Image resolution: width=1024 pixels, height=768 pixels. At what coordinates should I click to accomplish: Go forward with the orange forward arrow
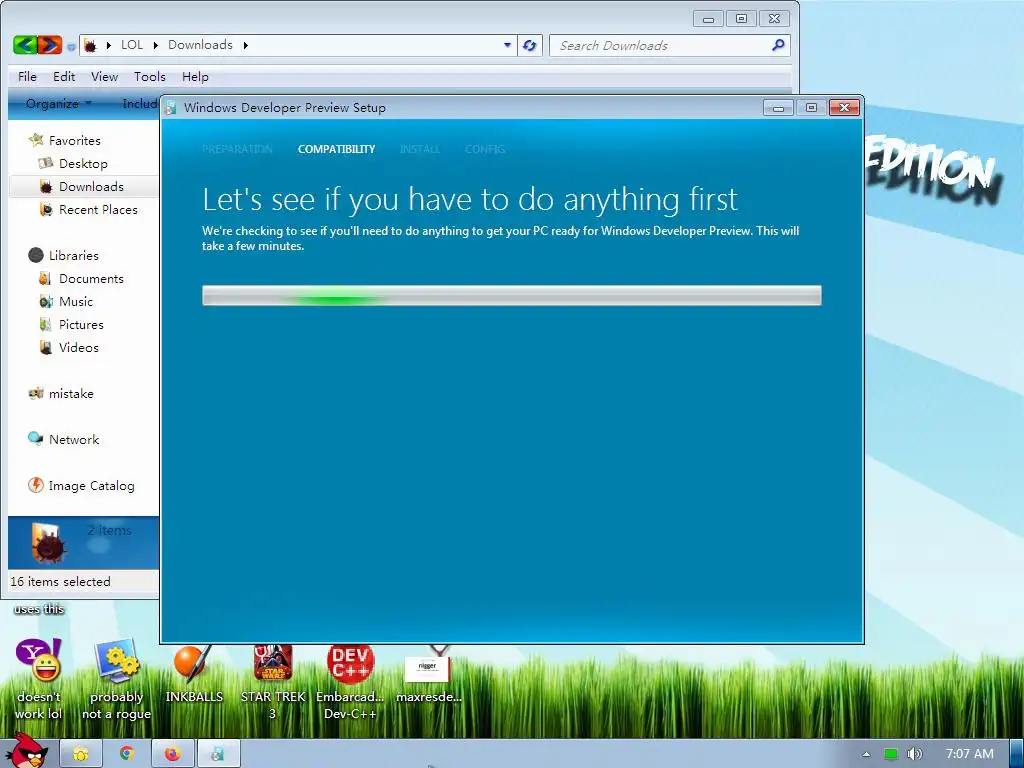tap(50, 44)
